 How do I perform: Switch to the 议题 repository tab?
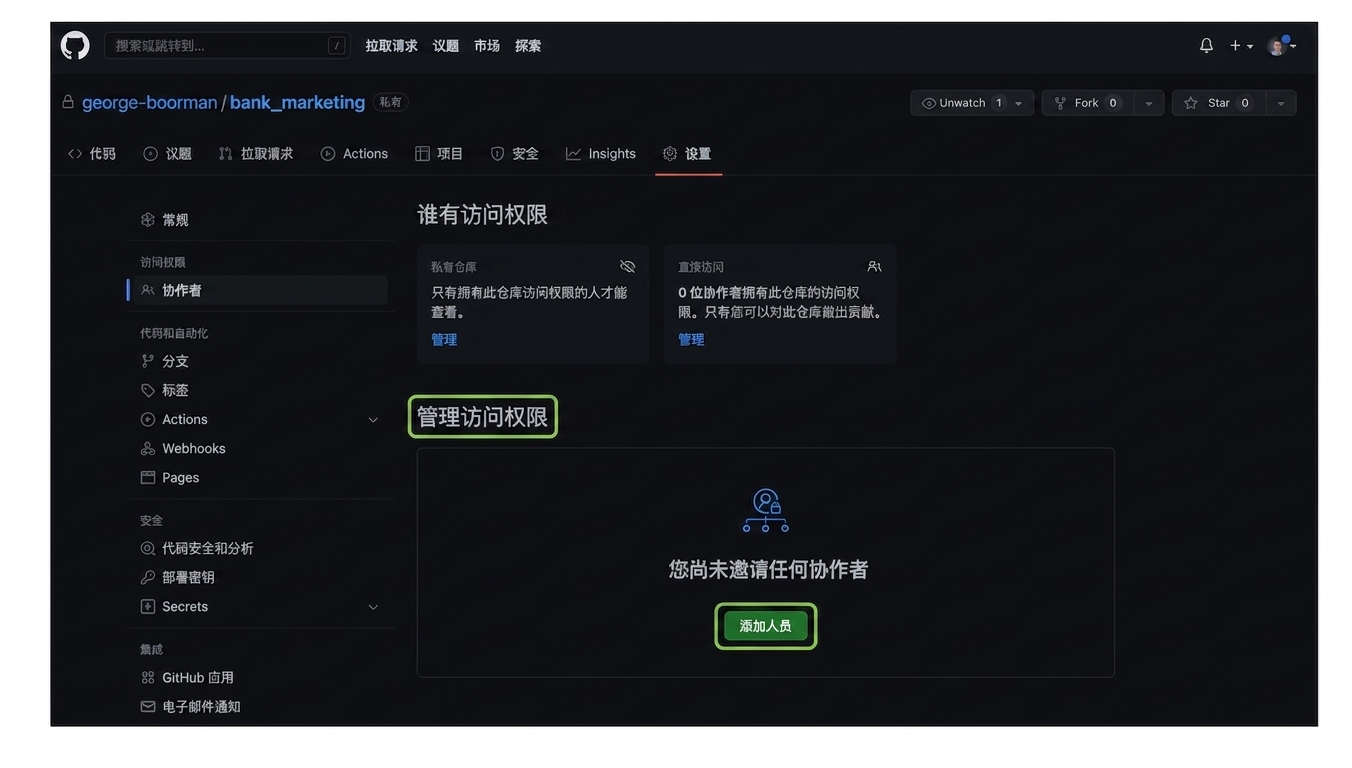coord(167,154)
